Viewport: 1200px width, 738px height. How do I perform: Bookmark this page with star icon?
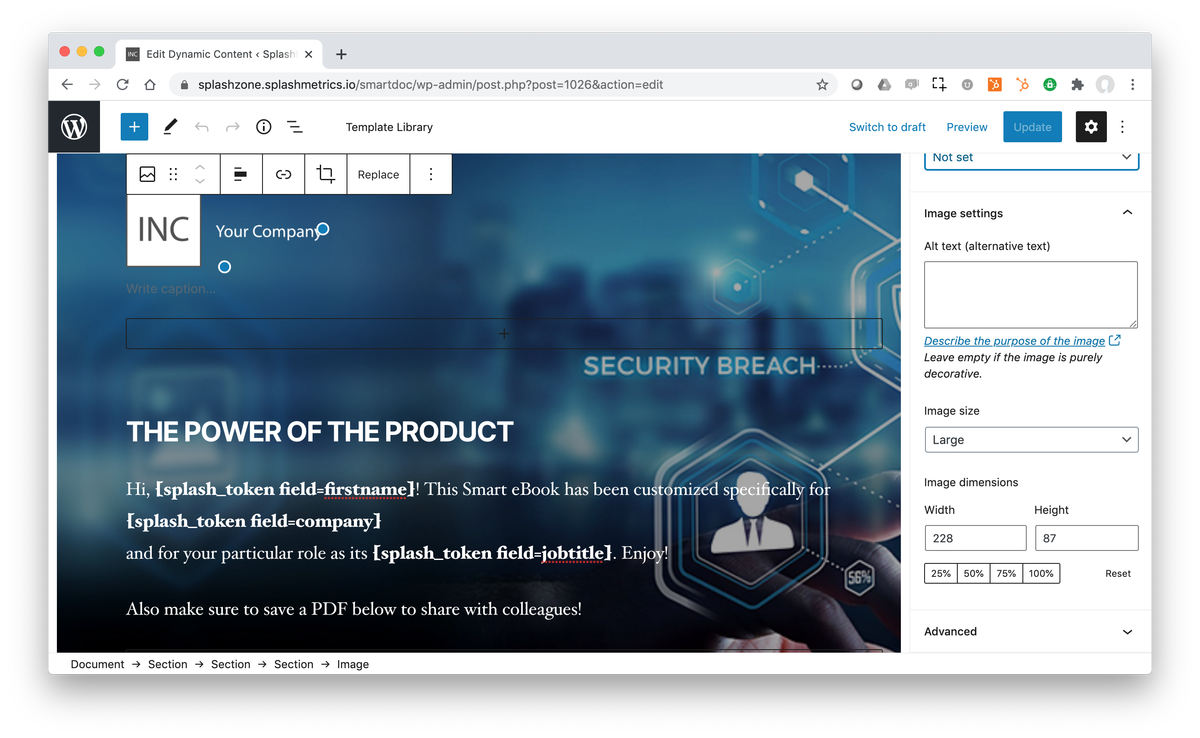(822, 85)
